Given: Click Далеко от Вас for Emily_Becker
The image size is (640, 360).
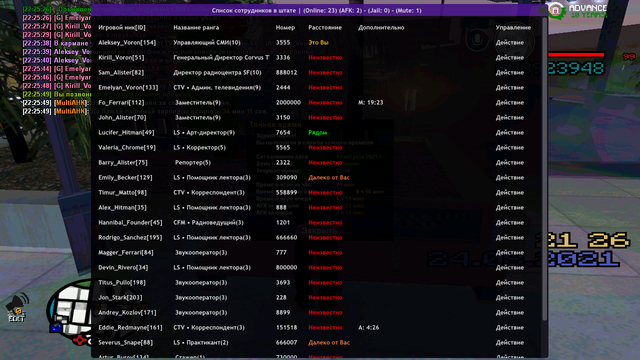Looking at the screenshot, I should click(329, 178).
